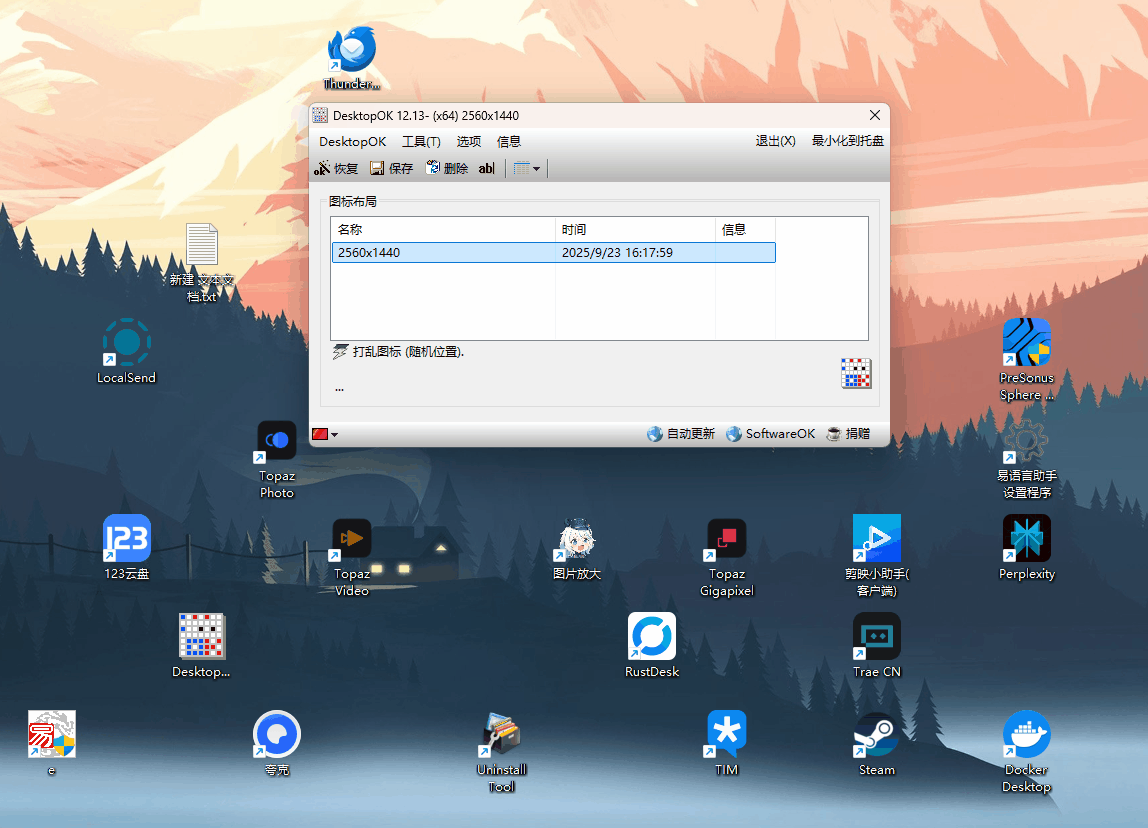Viewport: 1148px width, 828px height.
Task: Launch Topaz Video
Action: (x=351, y=538)
